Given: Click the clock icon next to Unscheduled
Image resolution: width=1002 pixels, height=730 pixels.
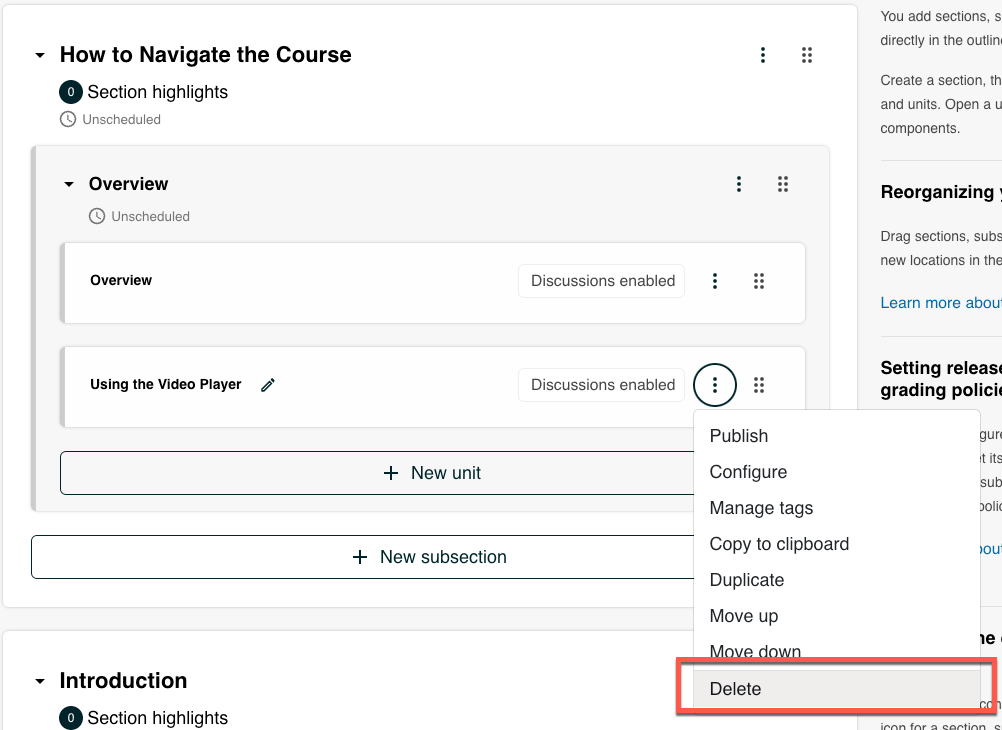Looking at the screenshot, I should pos(67,119).
